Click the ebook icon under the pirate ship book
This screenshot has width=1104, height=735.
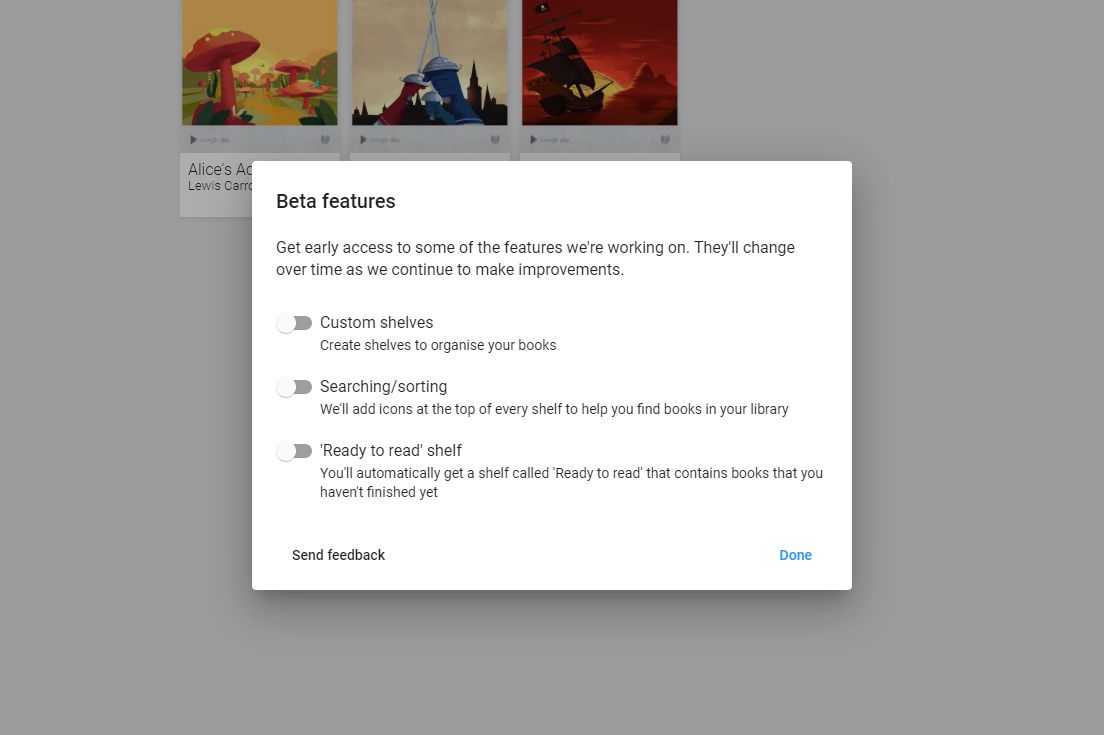665,139
